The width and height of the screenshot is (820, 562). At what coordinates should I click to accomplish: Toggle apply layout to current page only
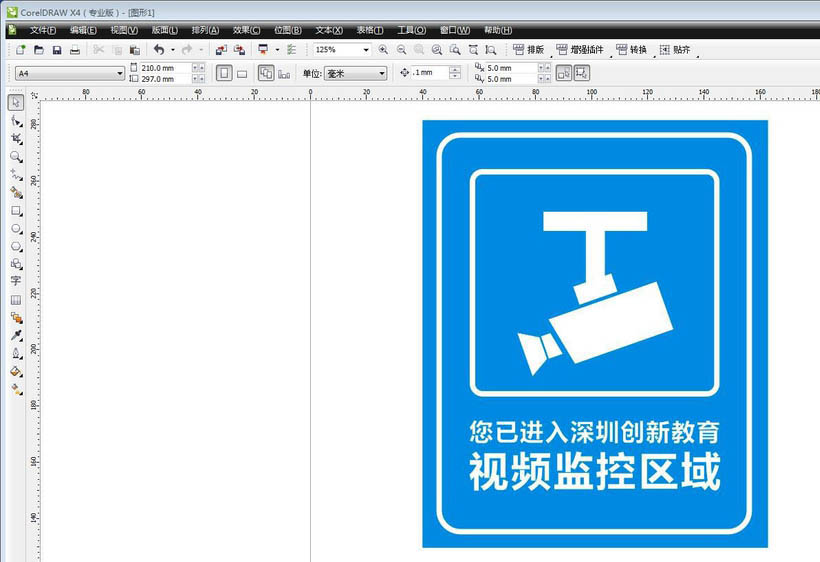[x=284, y=74]
